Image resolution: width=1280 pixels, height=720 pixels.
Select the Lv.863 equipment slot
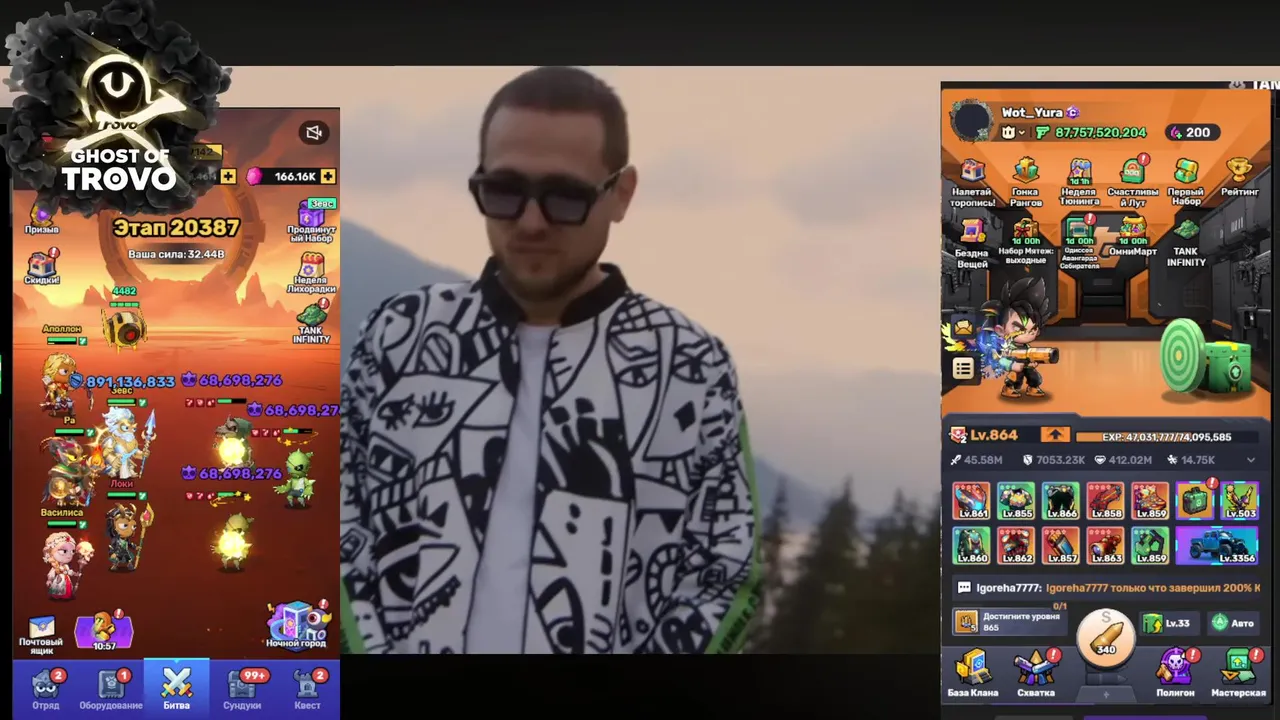click(x=1105, y=546)
